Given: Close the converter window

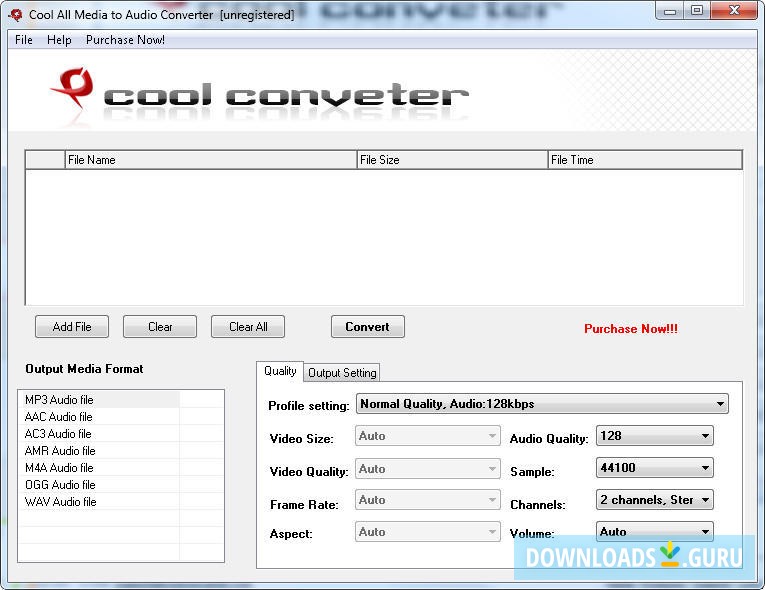Looking at the screenshot, I should (734, 11).
